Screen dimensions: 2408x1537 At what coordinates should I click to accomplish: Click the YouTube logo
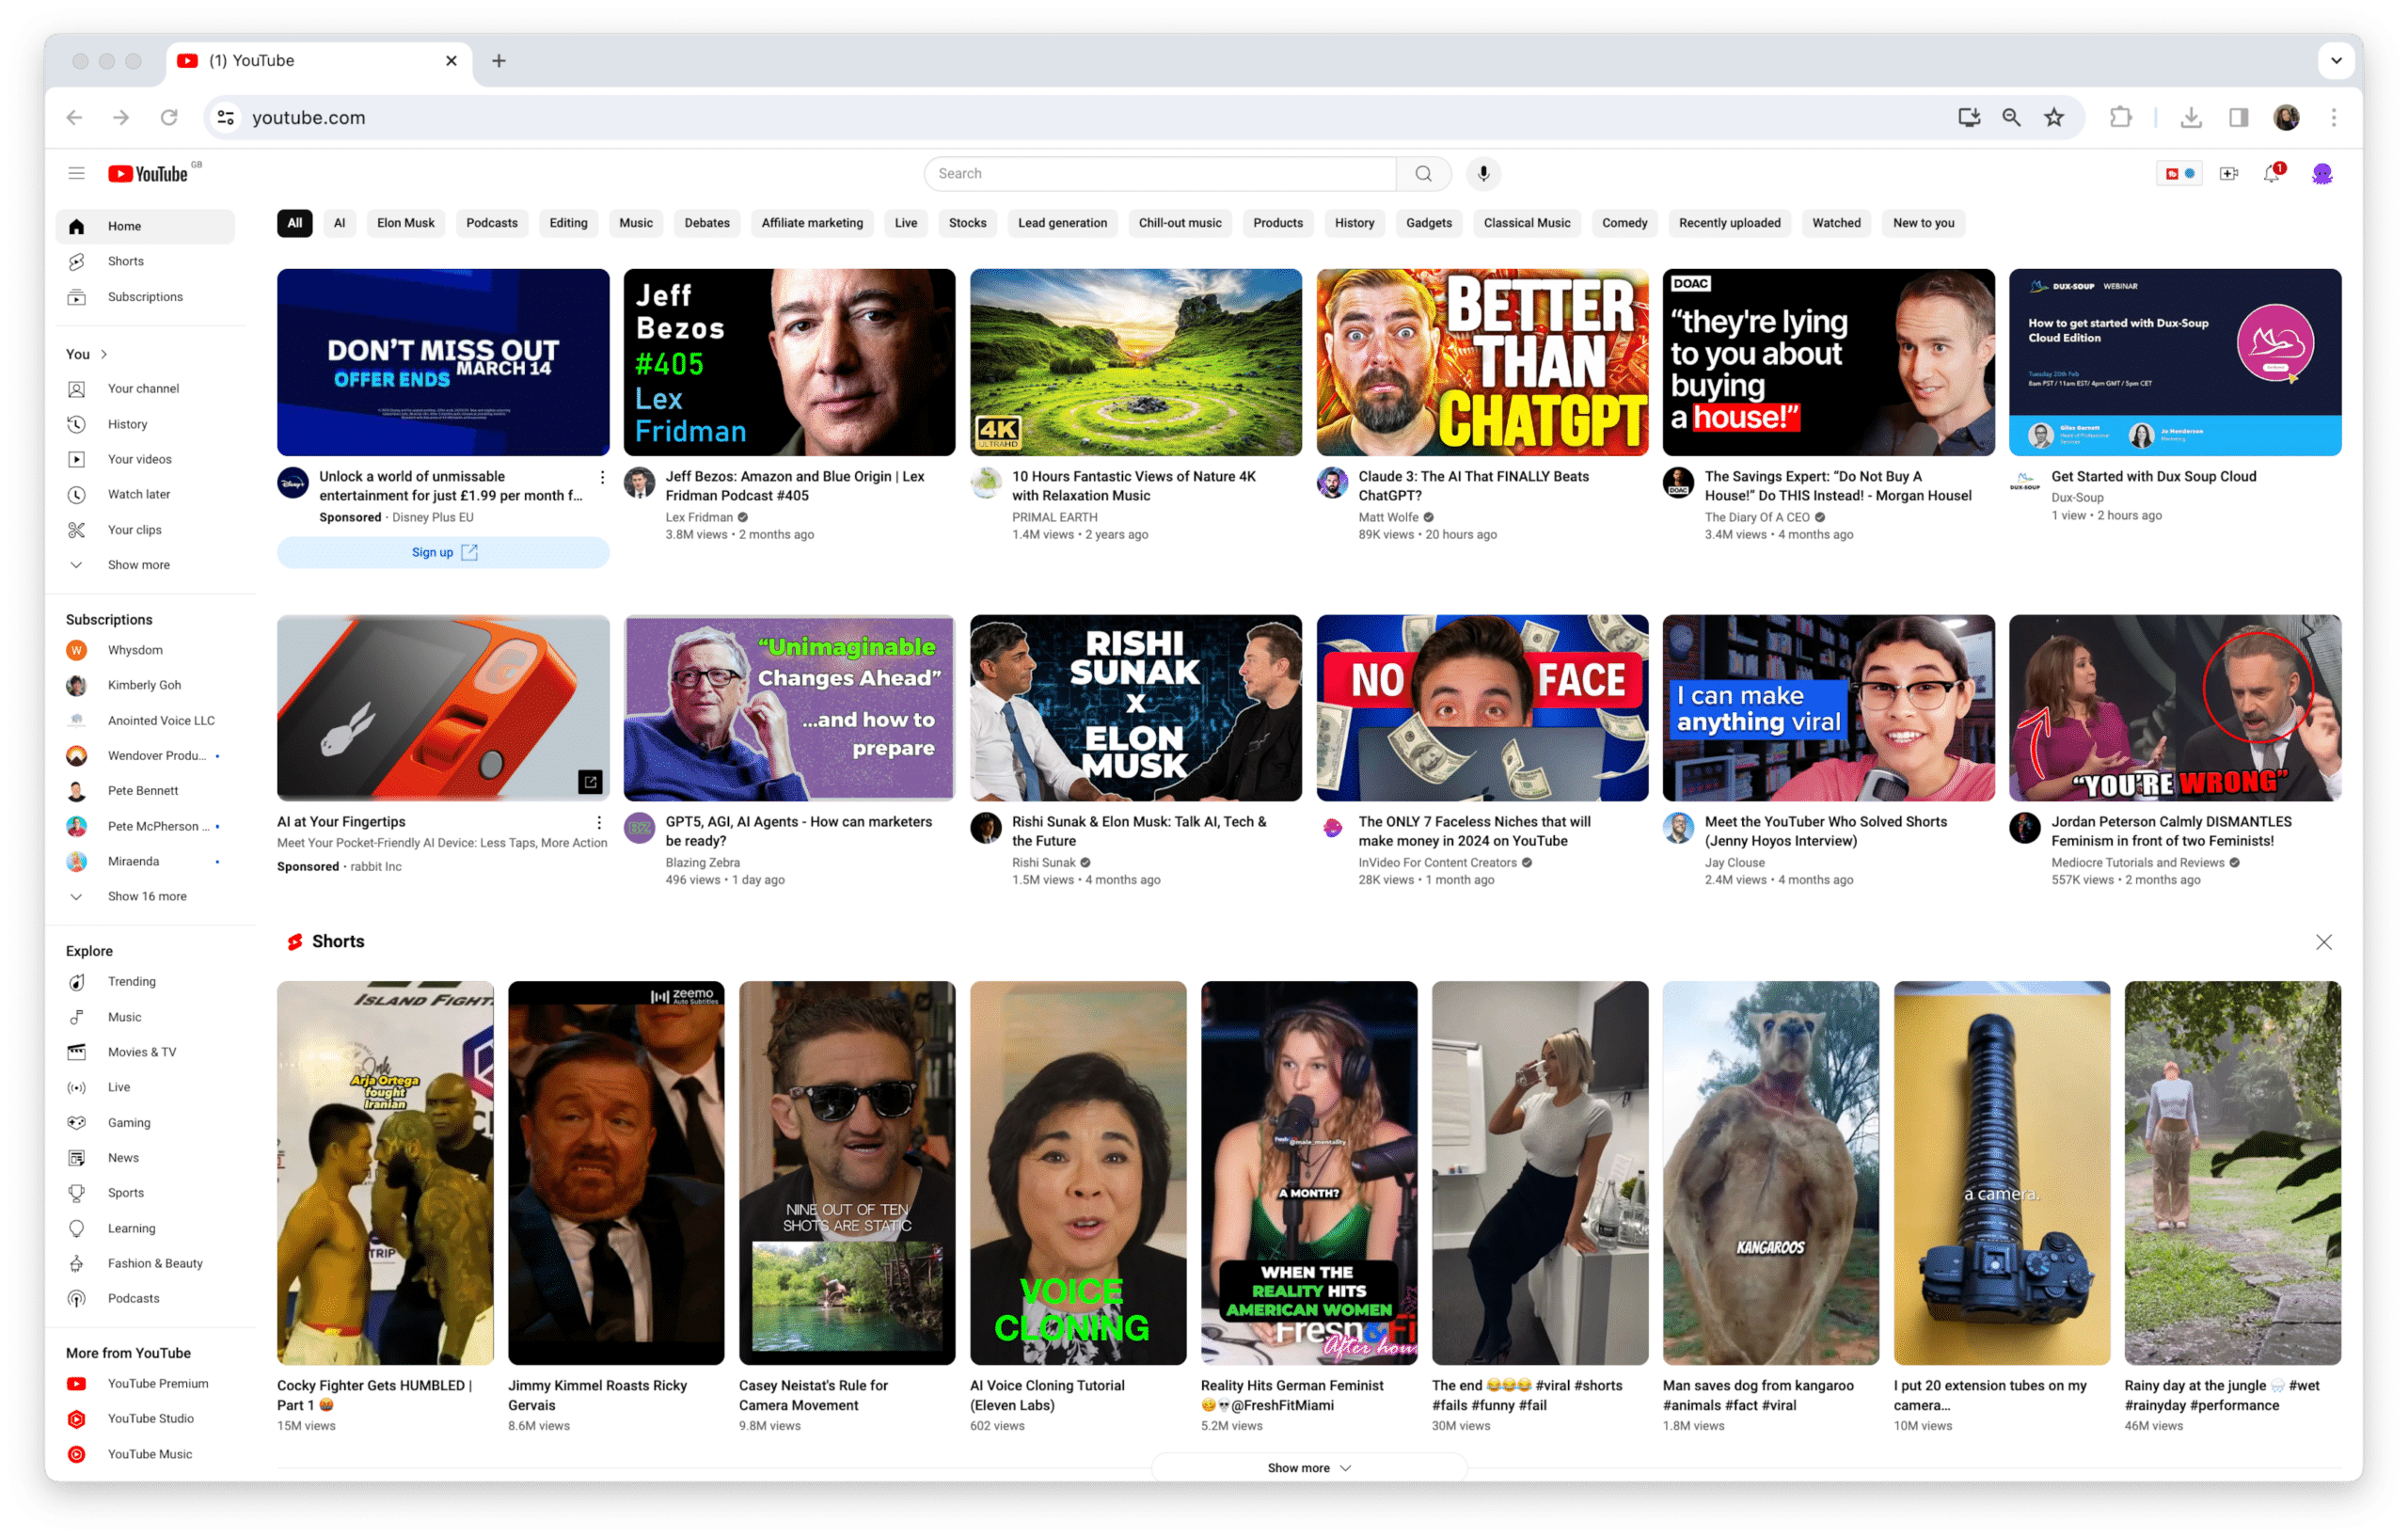[x=150, y=173]
